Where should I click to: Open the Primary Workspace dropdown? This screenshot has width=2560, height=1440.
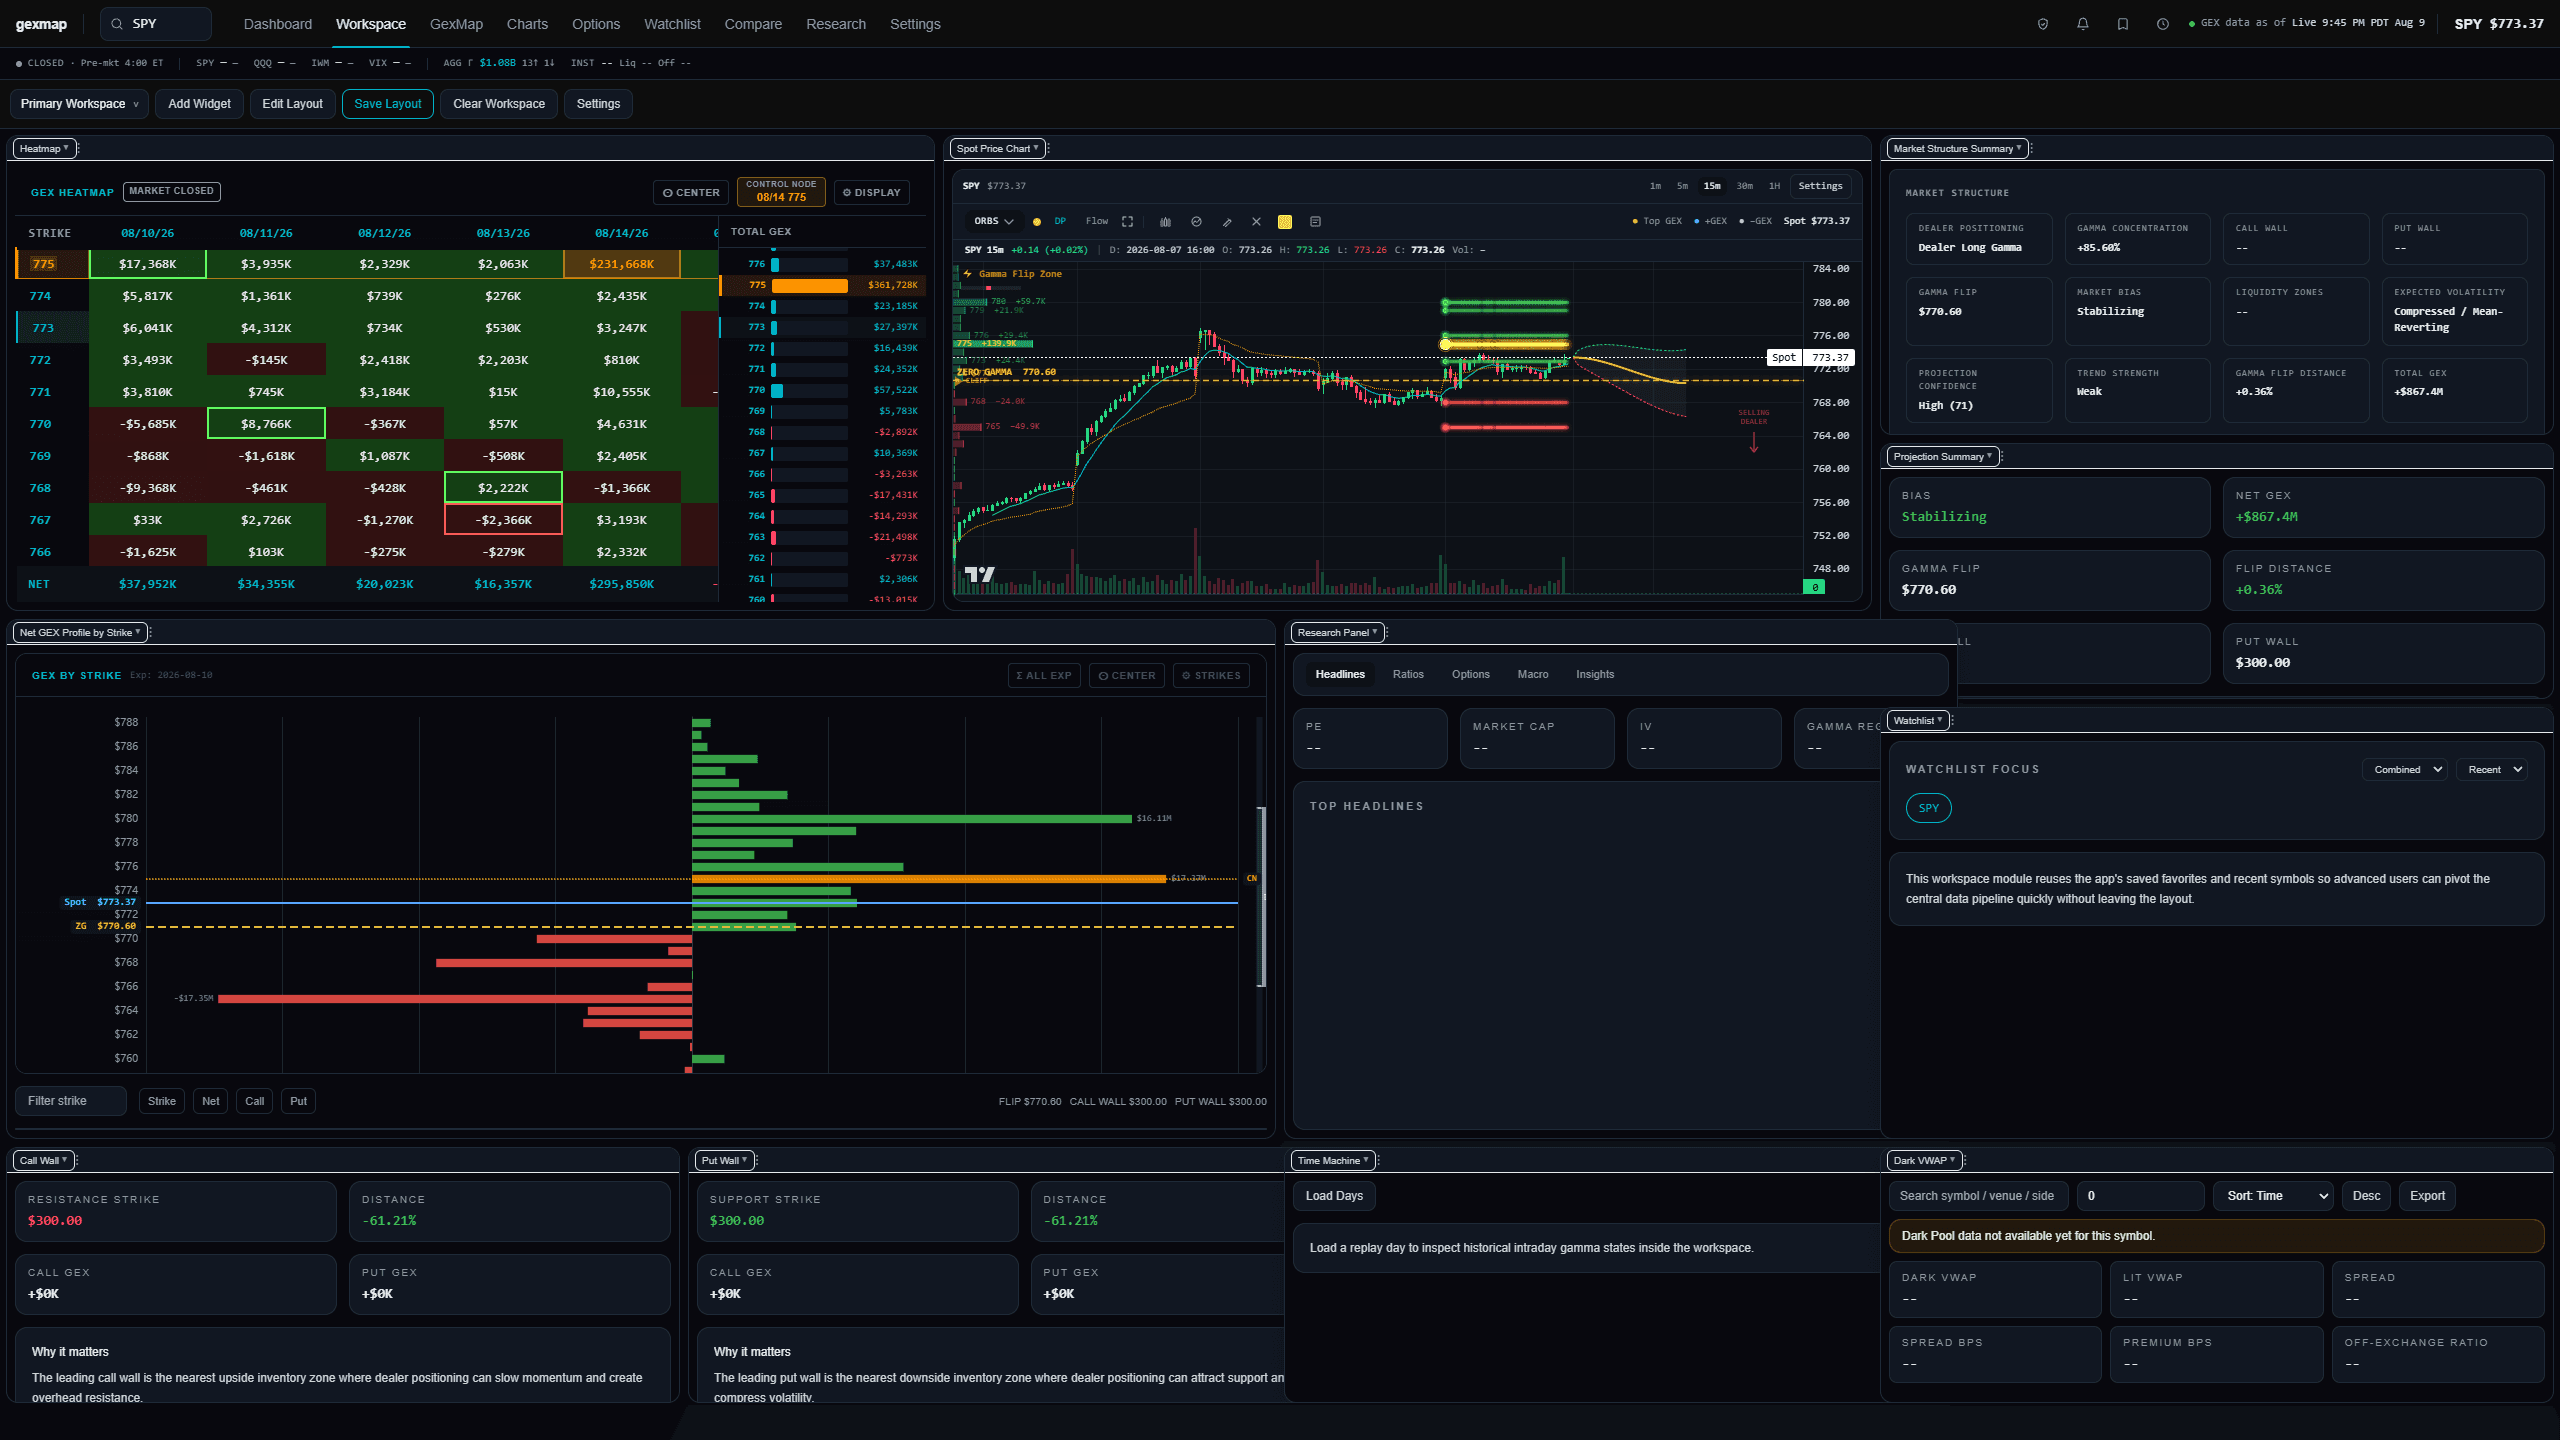79,104
